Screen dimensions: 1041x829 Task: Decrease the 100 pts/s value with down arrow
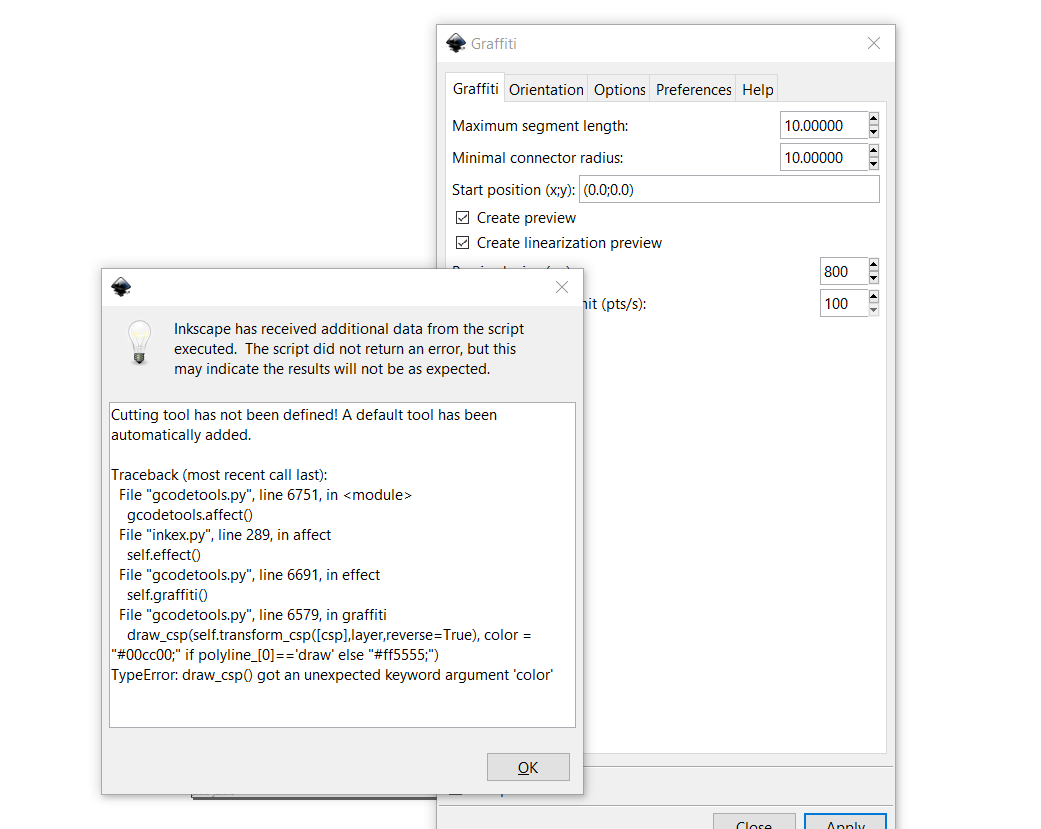874,310
